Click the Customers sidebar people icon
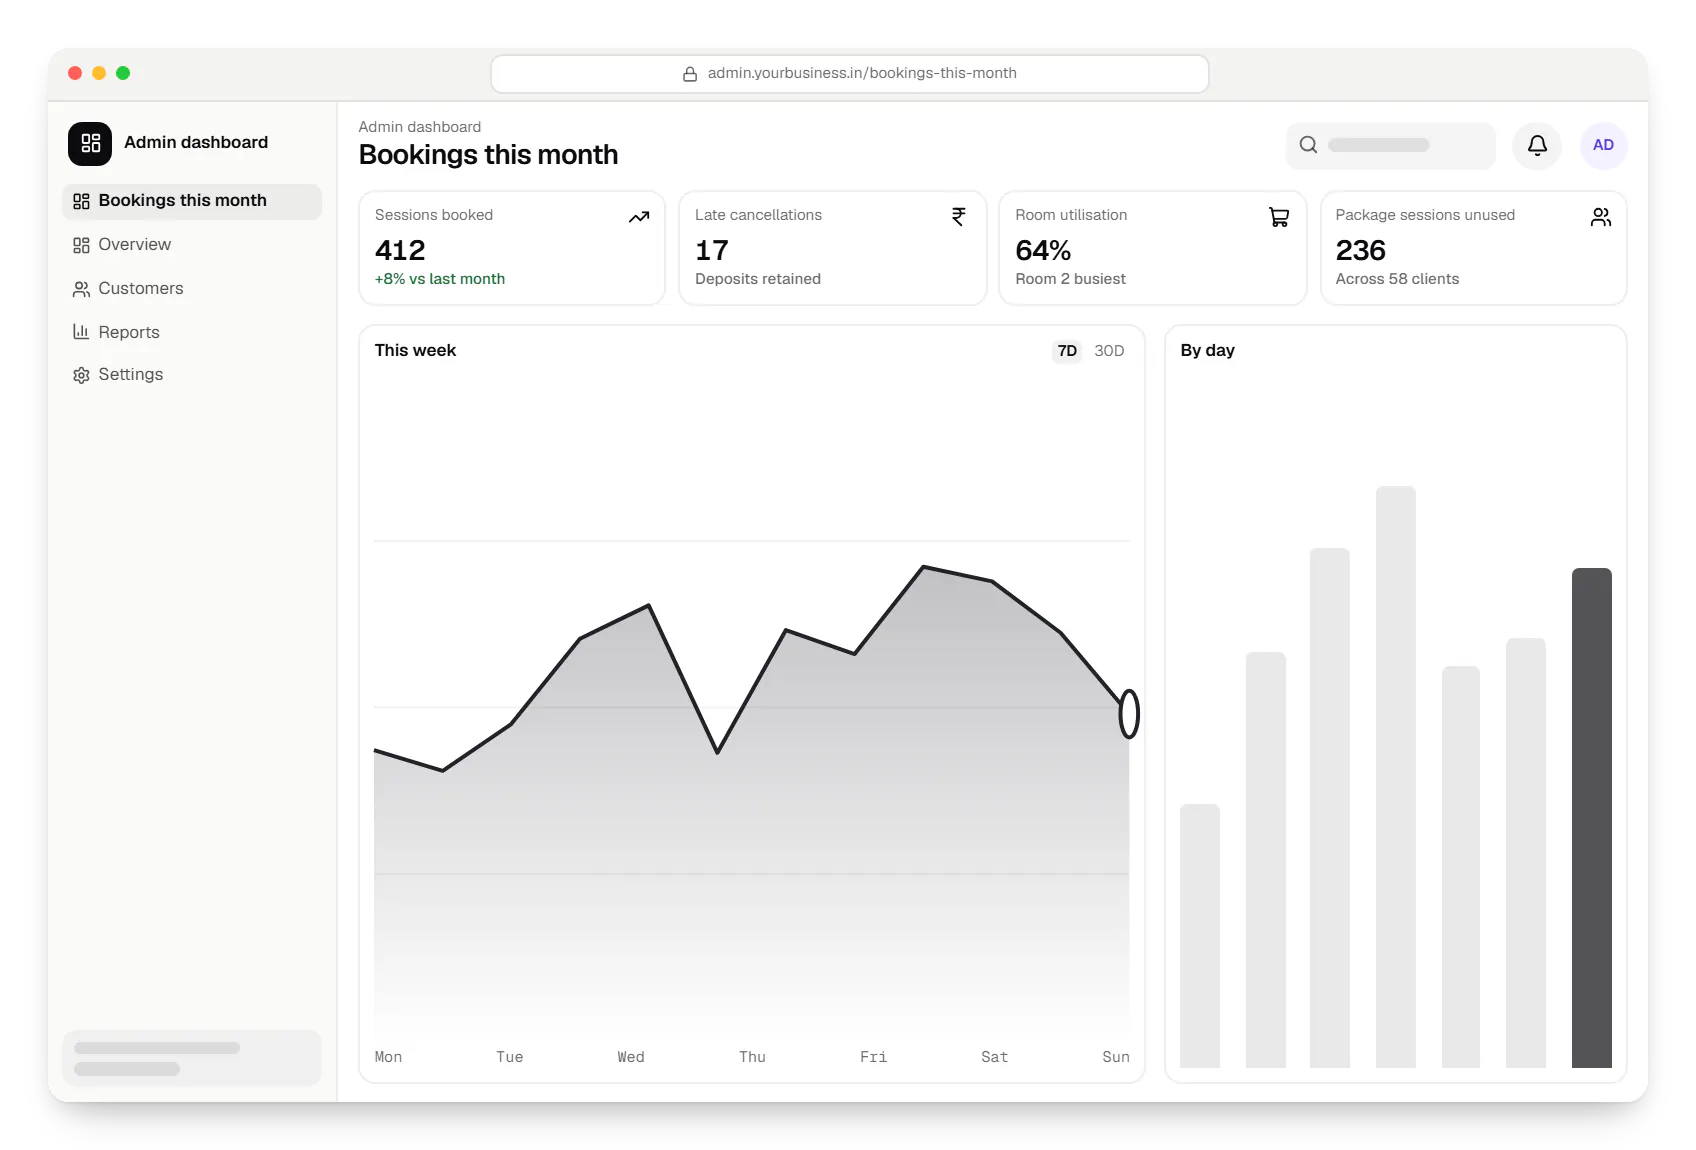This screenshot has height=1150, width=1696. point(81,289)
